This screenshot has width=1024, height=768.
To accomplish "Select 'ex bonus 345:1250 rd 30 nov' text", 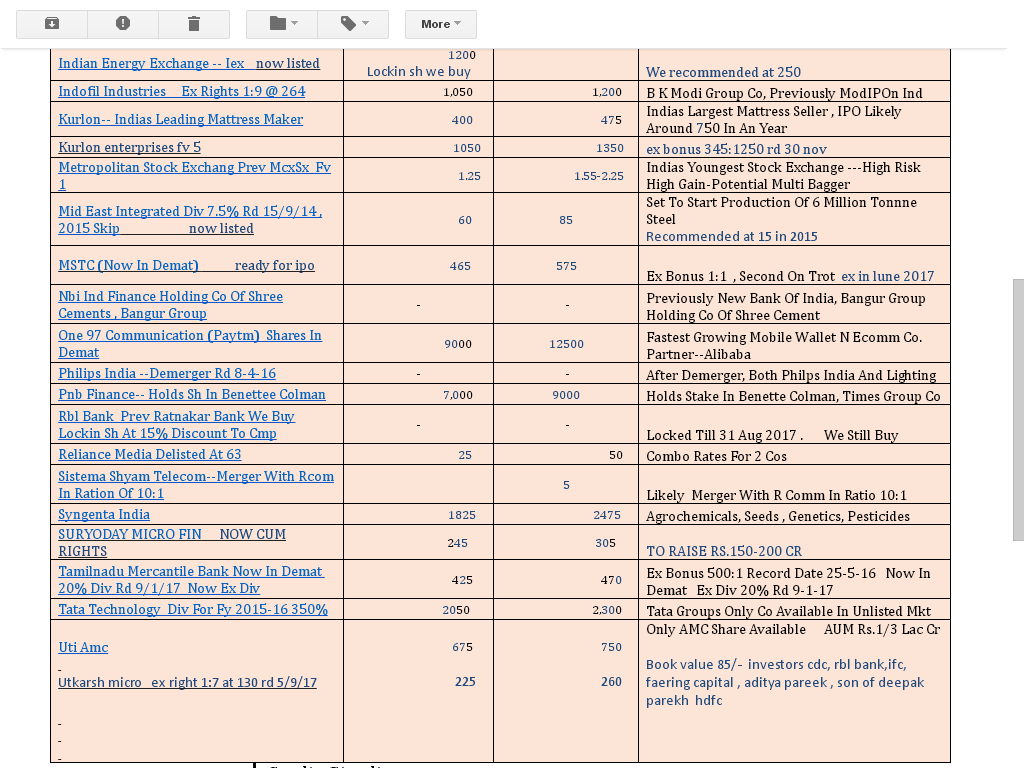I will [736, 149].
